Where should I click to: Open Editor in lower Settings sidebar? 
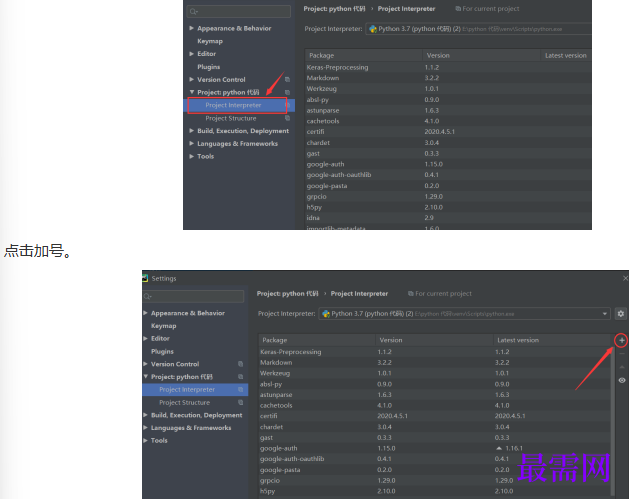160,339
